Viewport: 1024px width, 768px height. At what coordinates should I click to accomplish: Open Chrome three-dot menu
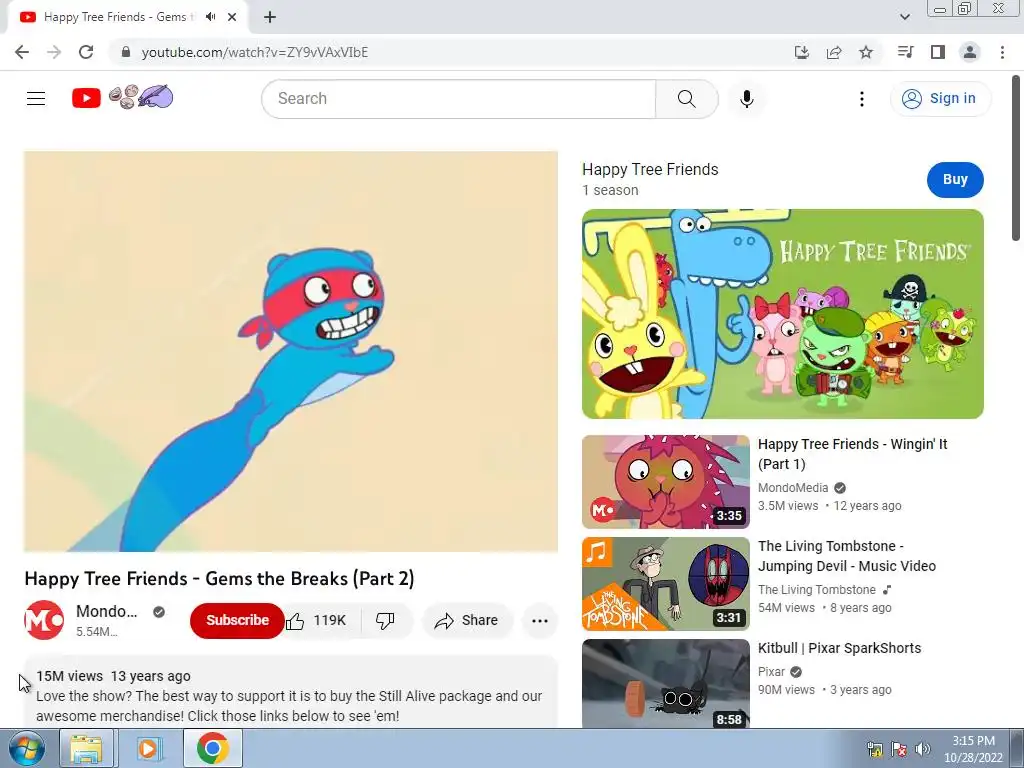point(1002,52)
